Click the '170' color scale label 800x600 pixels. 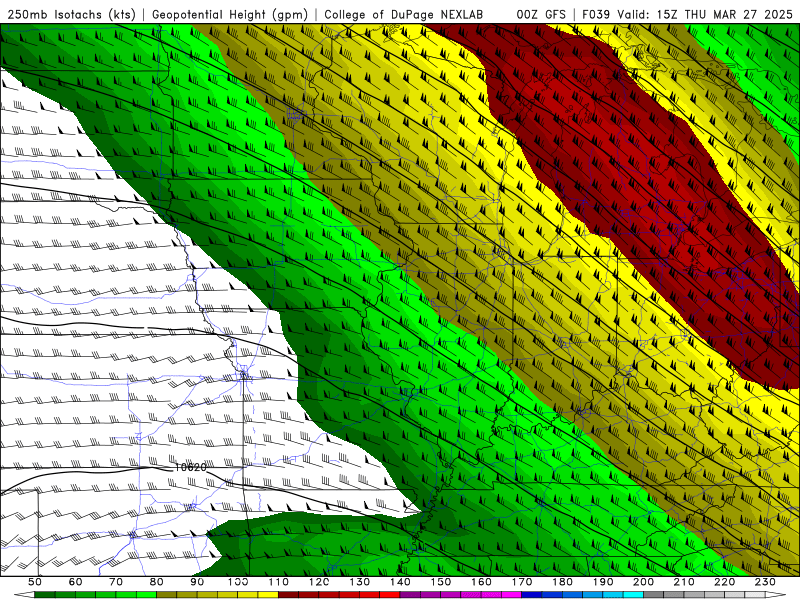tap(522, 582)
